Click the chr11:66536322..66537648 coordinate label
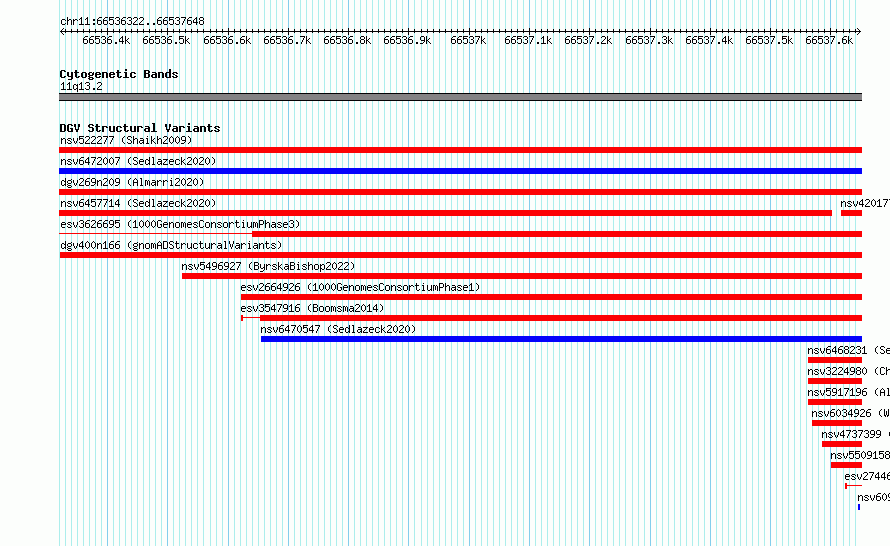This screenshot has height=546, width=890. click(x=132, y=21)
